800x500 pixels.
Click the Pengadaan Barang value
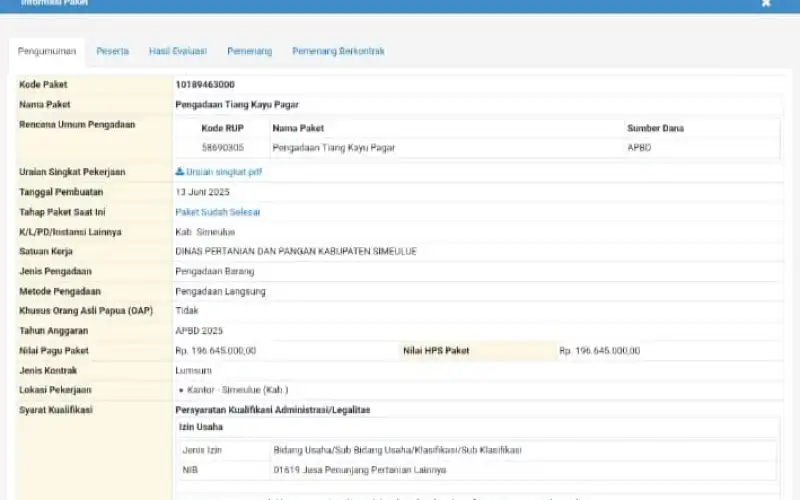215,271
